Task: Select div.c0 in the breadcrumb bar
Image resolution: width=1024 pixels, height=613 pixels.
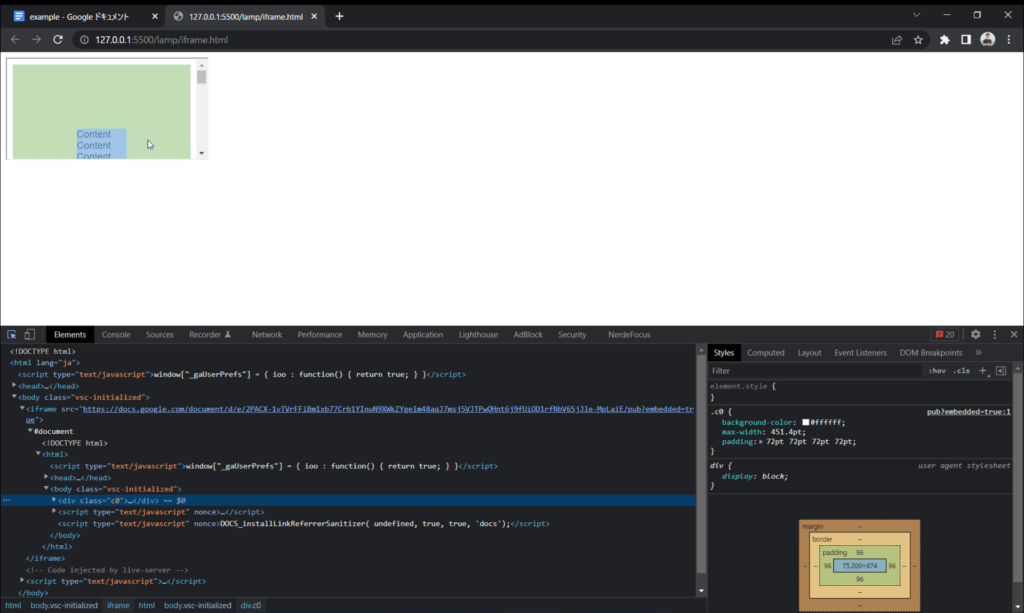Action: (x=251, y=605)
